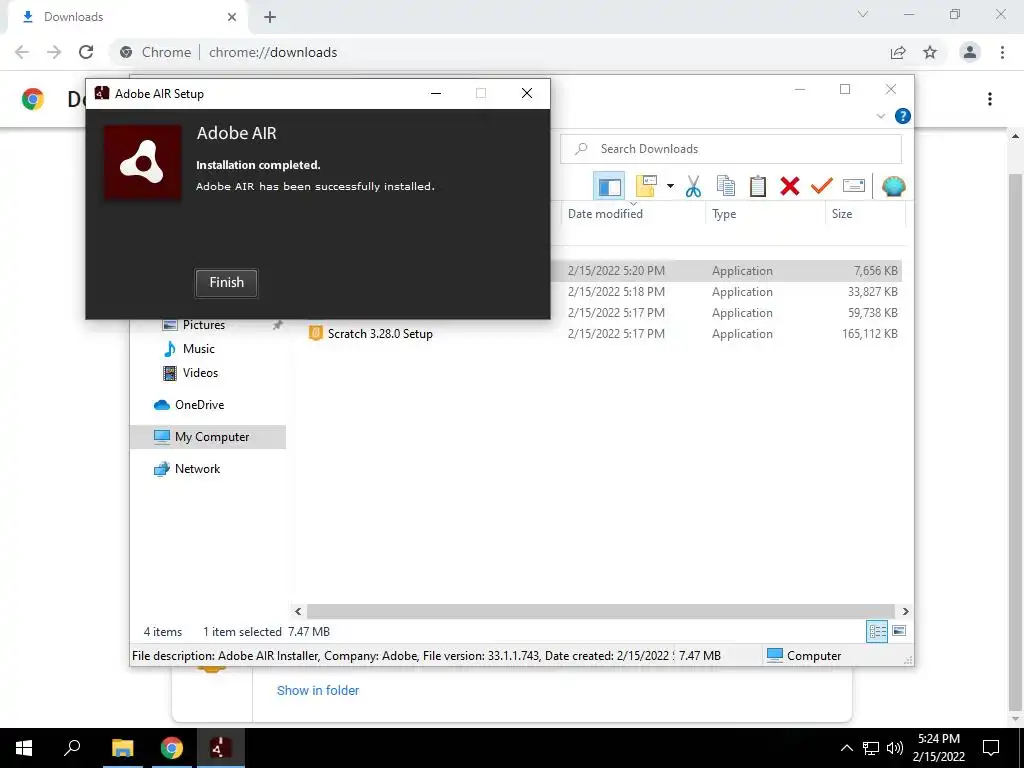
Task: Switch to Chrome from the taskbar
Action: (172, 748)
